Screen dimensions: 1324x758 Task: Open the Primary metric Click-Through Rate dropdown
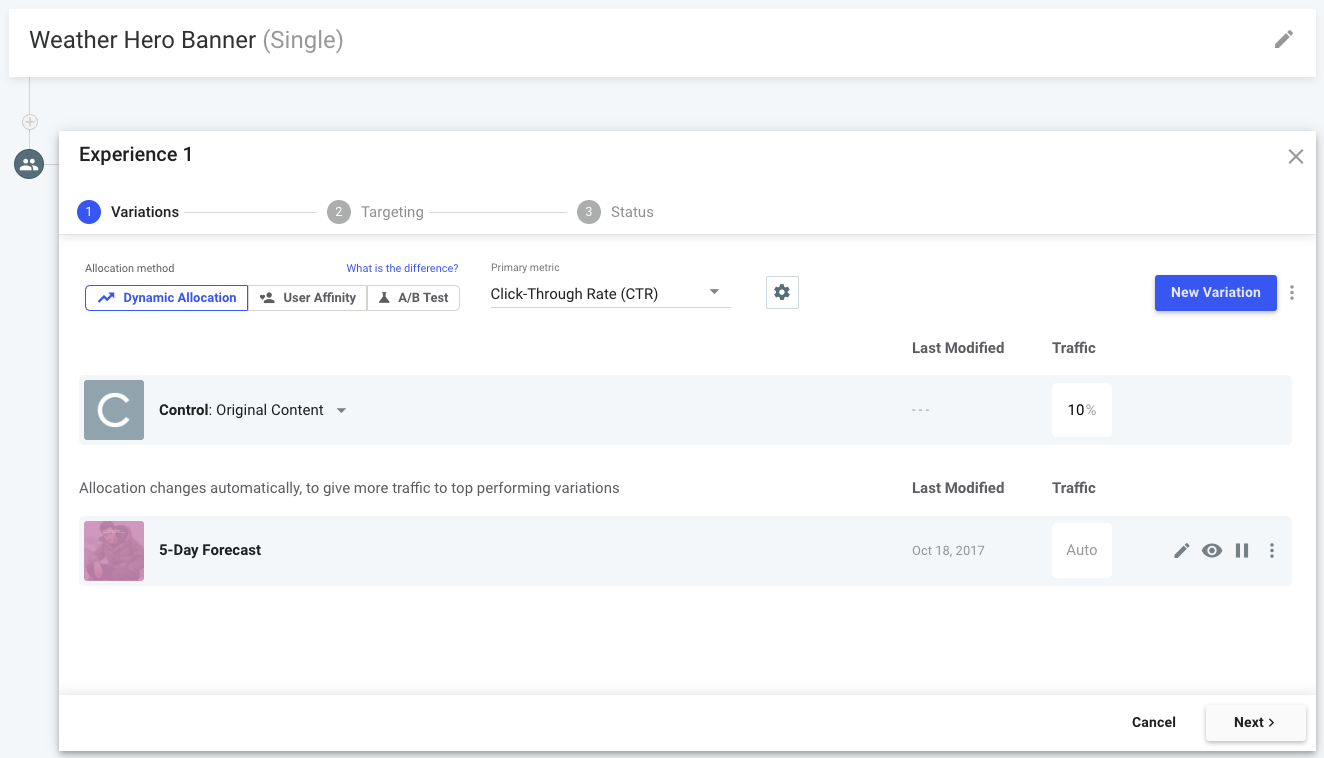click(x=610, y=294)
